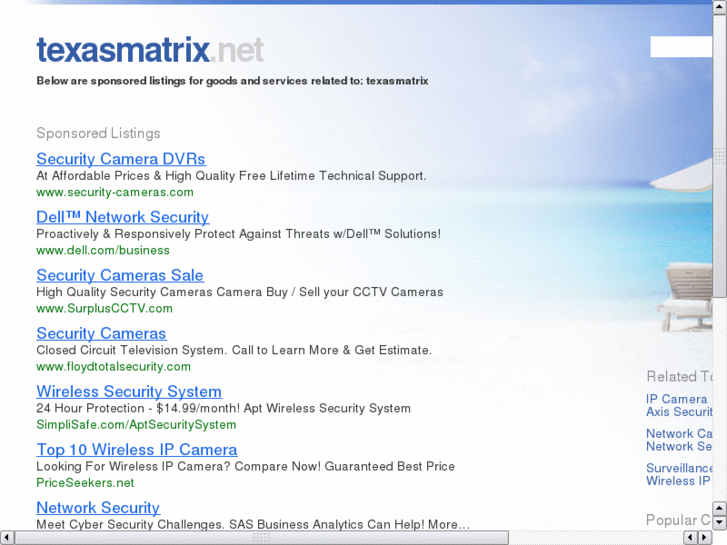The image size is (727, 545).
Task: Click the Proactively & Responsively Protect description
Action: pyautogui.click(x=238, y=234)
